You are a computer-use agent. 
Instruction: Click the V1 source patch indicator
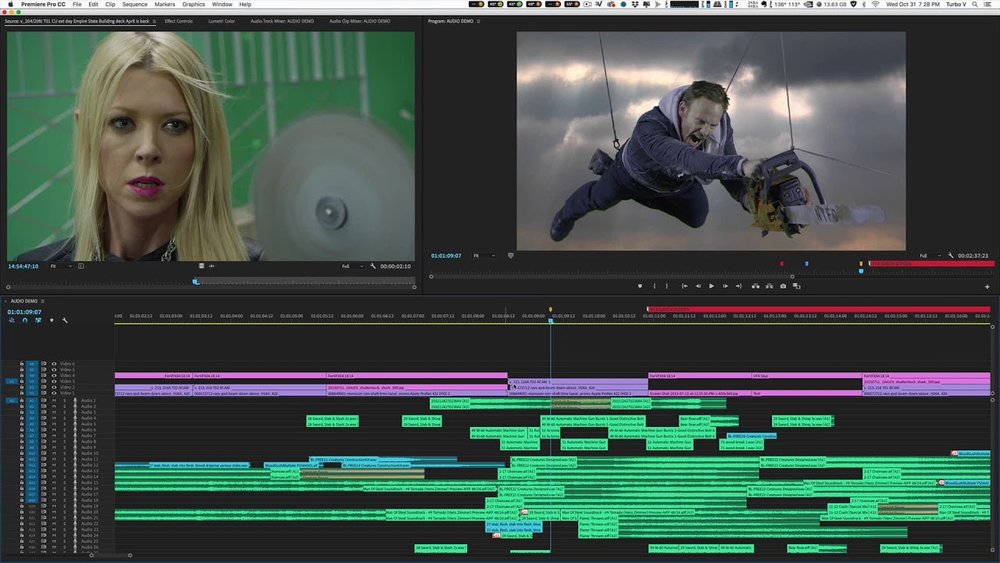(x=11, y=381)
